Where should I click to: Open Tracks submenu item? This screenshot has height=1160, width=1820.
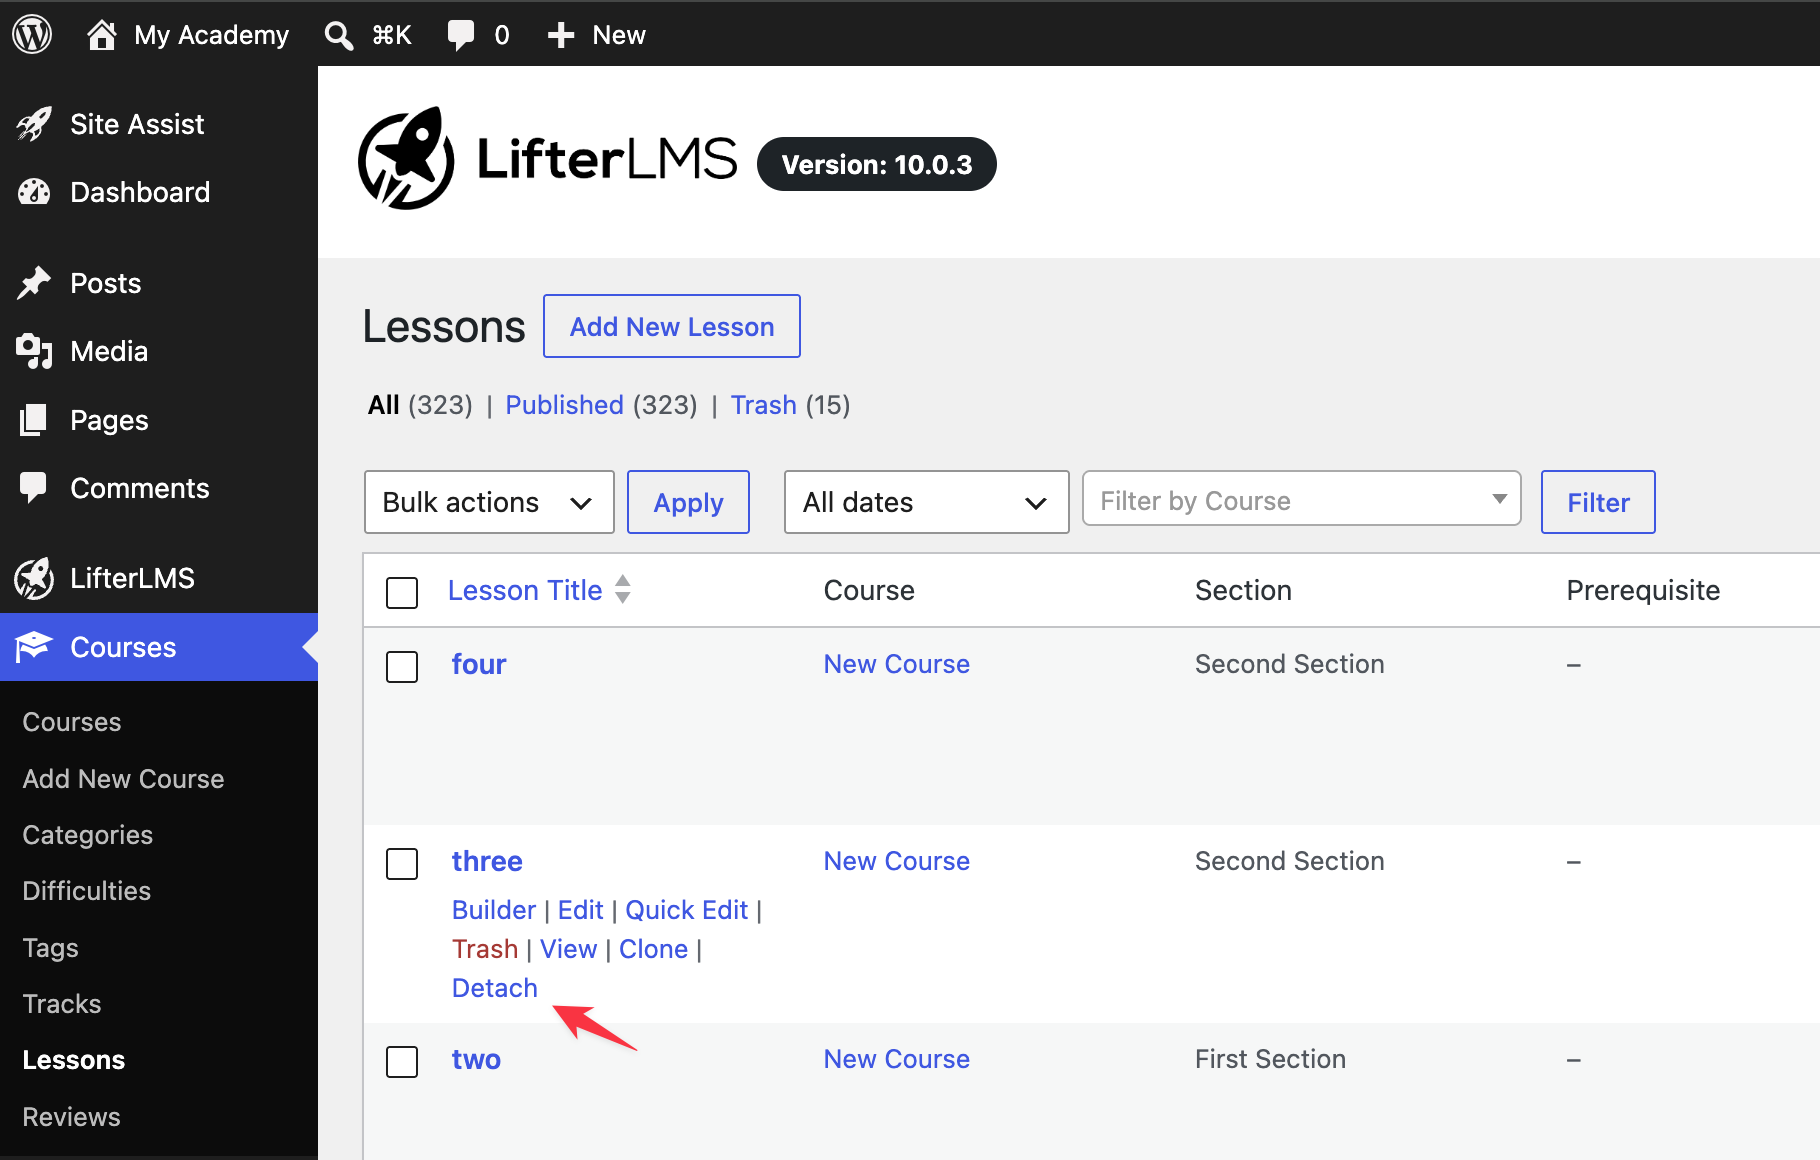(62, 1004)
